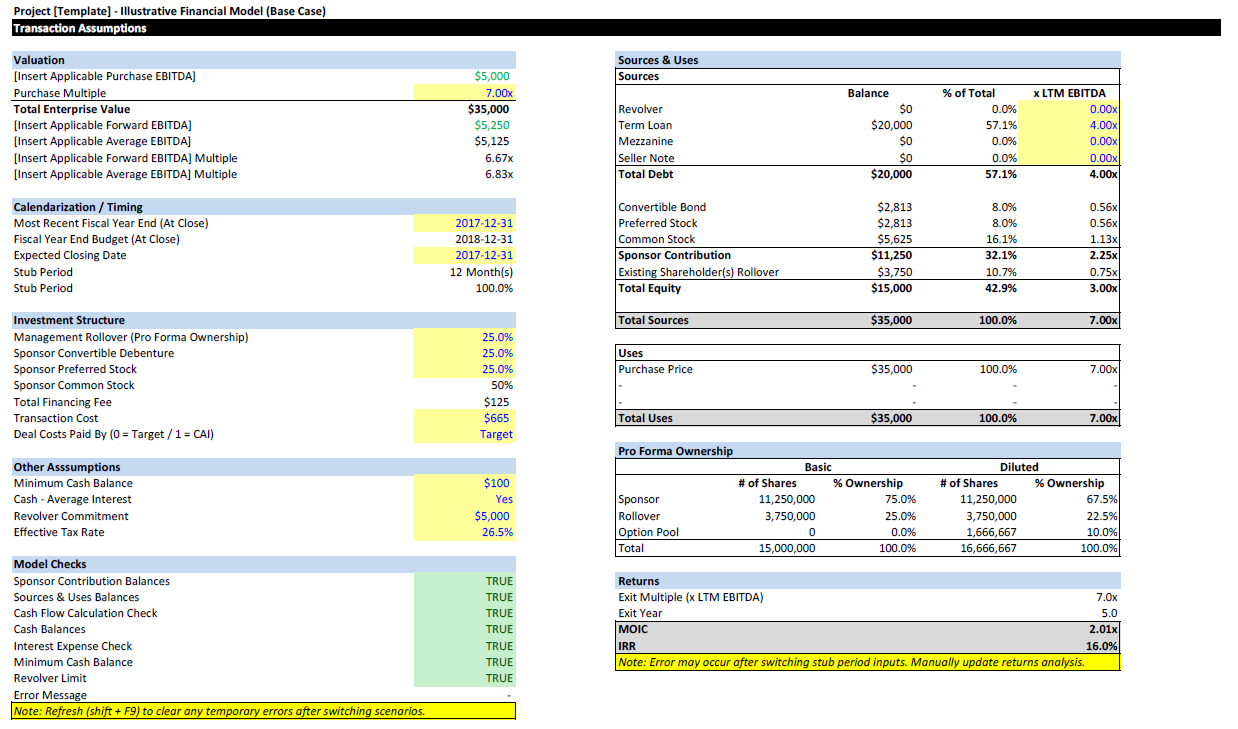Click the Exit Multiple 7.0x cell
The width and height of the screenshot is (1238, 729).
1106,597
